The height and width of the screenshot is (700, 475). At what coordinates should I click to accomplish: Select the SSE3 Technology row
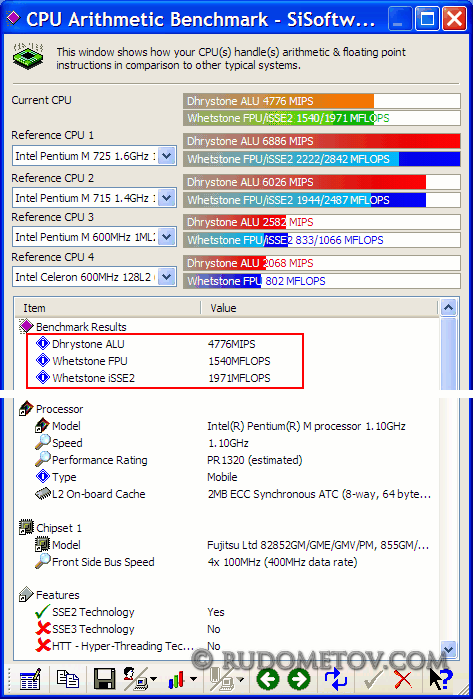click(228, 629)
